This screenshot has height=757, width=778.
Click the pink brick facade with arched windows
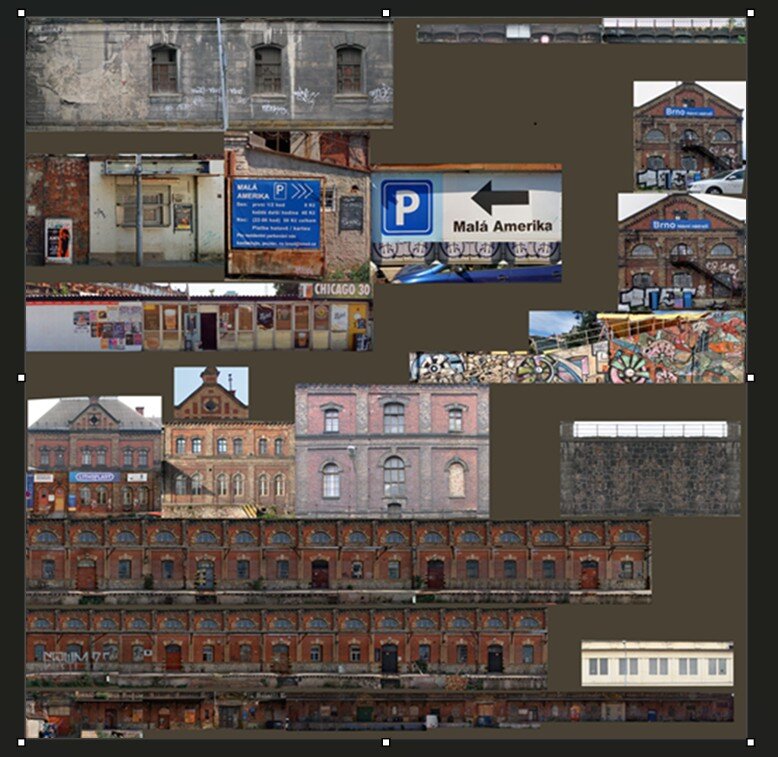[x=392, y=451]
